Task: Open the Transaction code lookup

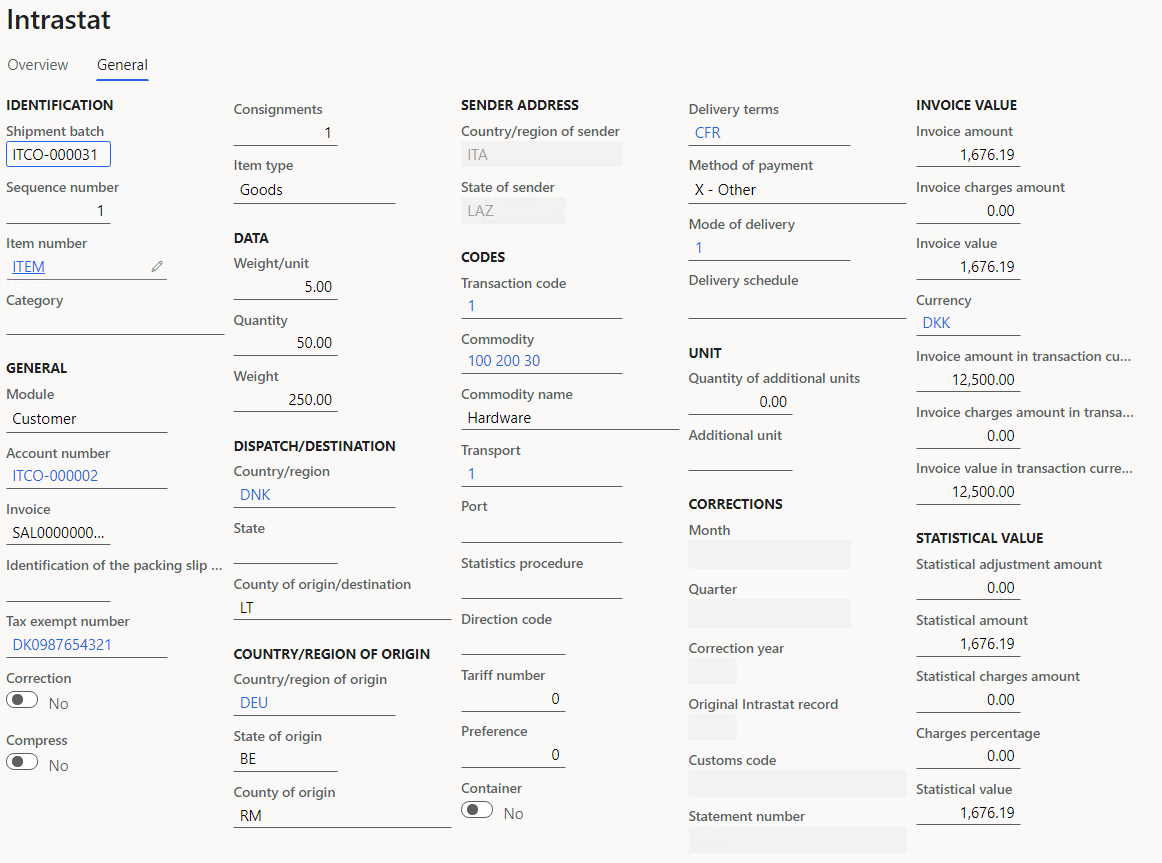Action: tap(470, 305)
